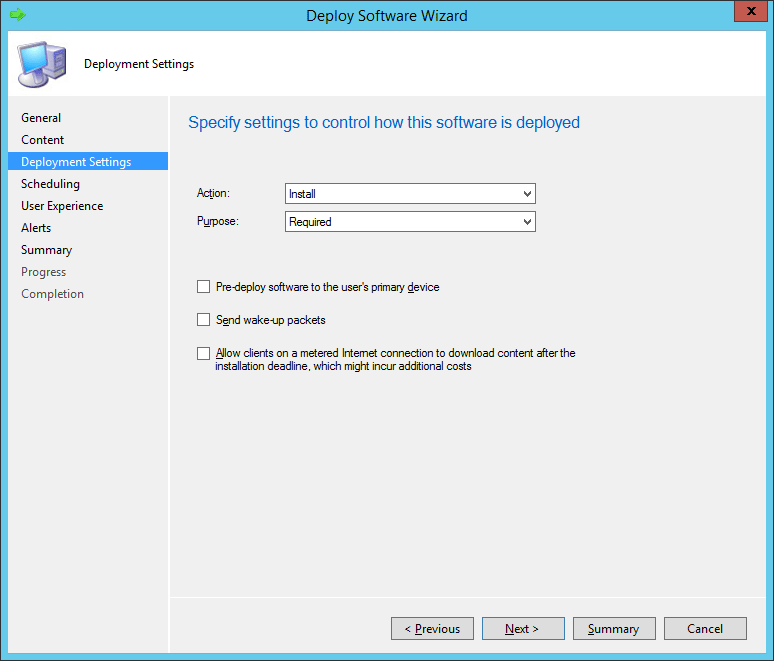
Task: Click the Deploy Software Wizard title bar
Action: [386, 15]
